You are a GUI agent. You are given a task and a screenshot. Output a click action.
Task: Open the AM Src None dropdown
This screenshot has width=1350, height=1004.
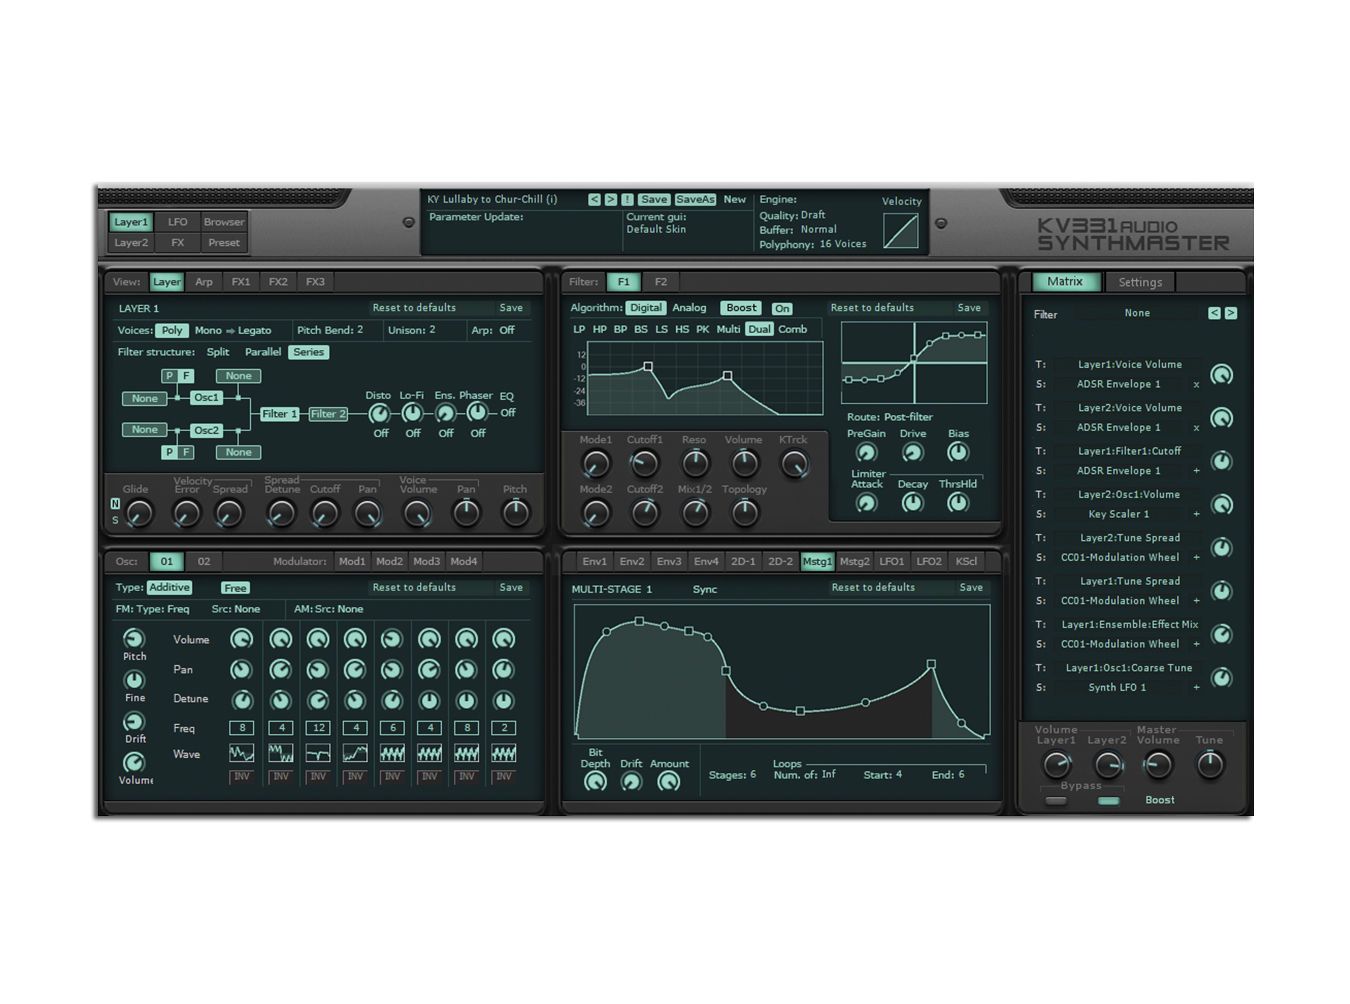tap(350, 609)
